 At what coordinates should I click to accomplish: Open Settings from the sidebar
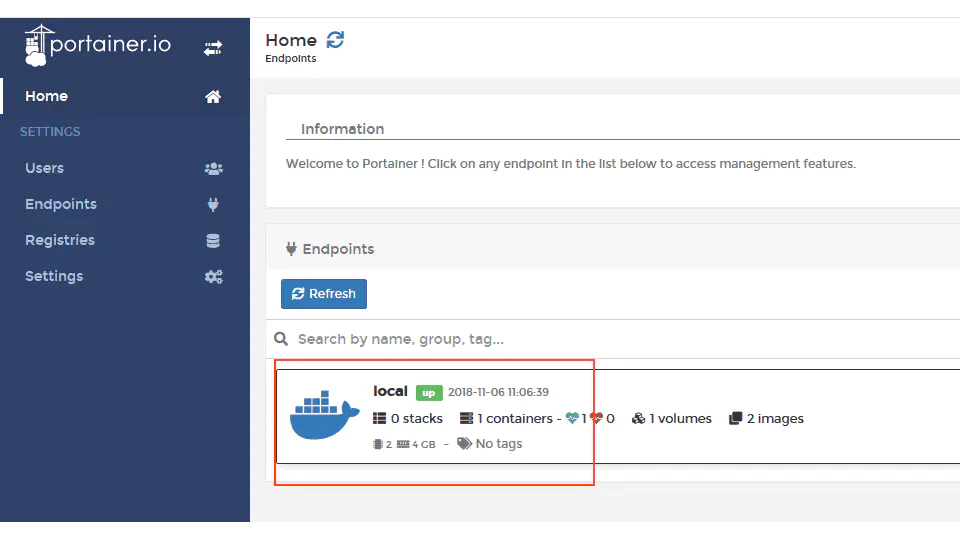(x=54, y=277)
